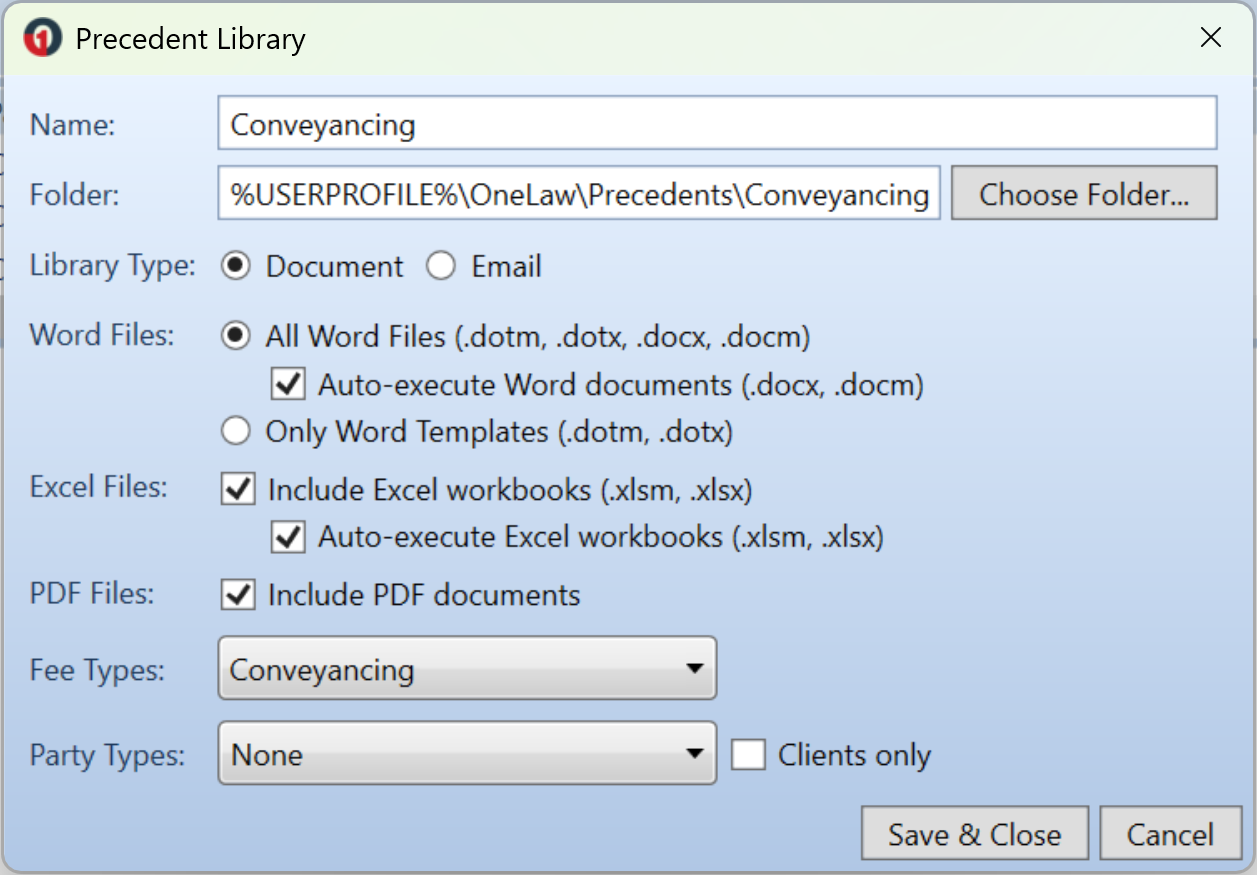Toggle Auto-execute Word documents checkbox

(288, 384)
